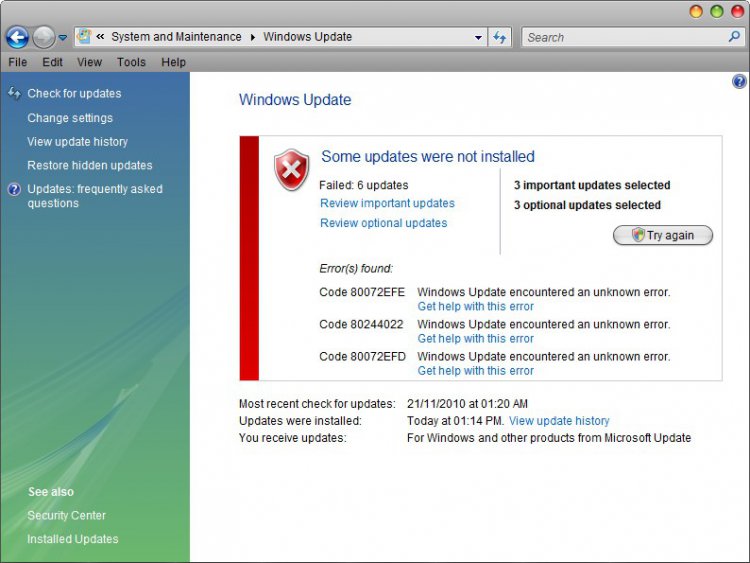Viewport: 750px width, 563px height.
Task: Click '3 important updates selected' text
Action: 592,185
